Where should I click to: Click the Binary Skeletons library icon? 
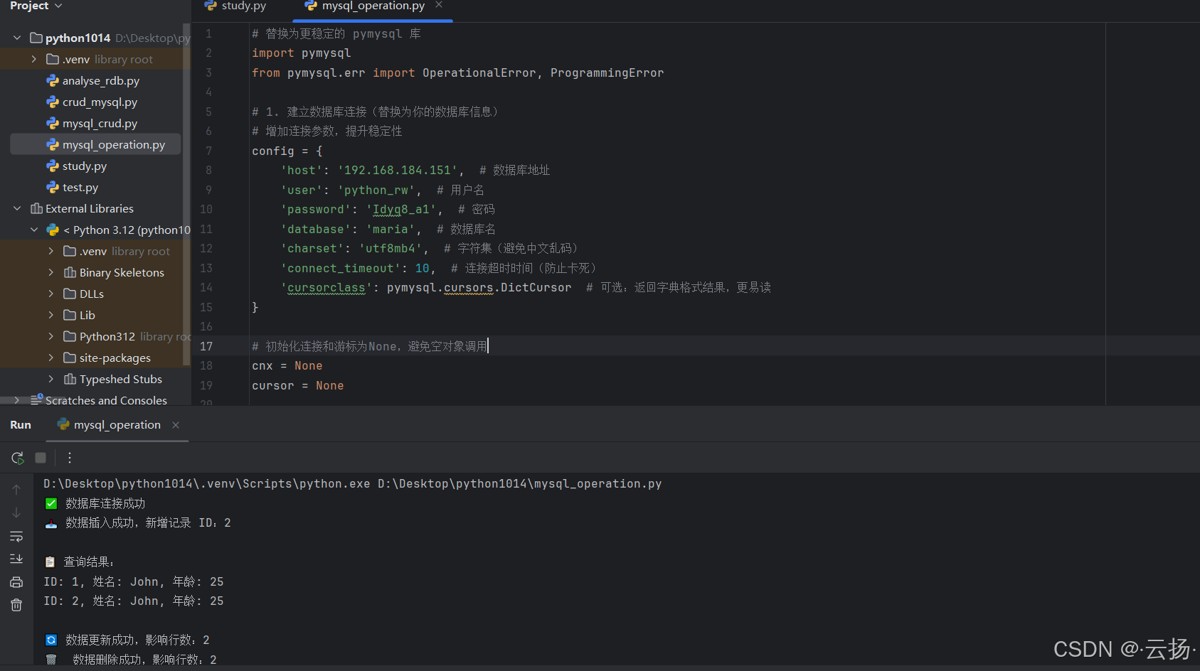point(70,272)
